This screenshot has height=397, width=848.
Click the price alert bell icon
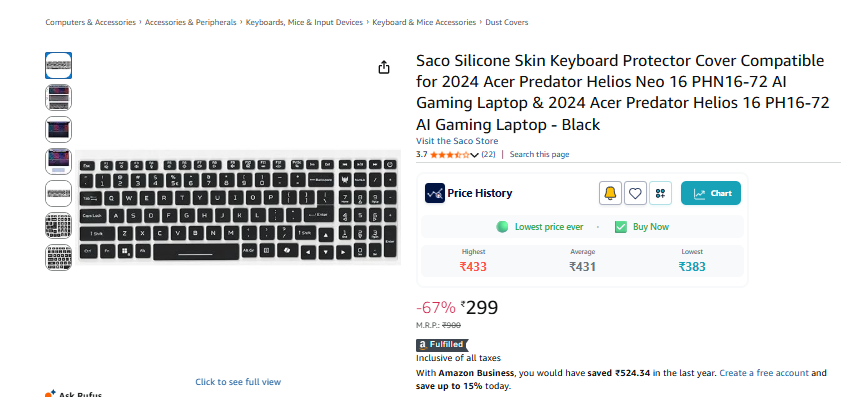click(x=610, y=193)
